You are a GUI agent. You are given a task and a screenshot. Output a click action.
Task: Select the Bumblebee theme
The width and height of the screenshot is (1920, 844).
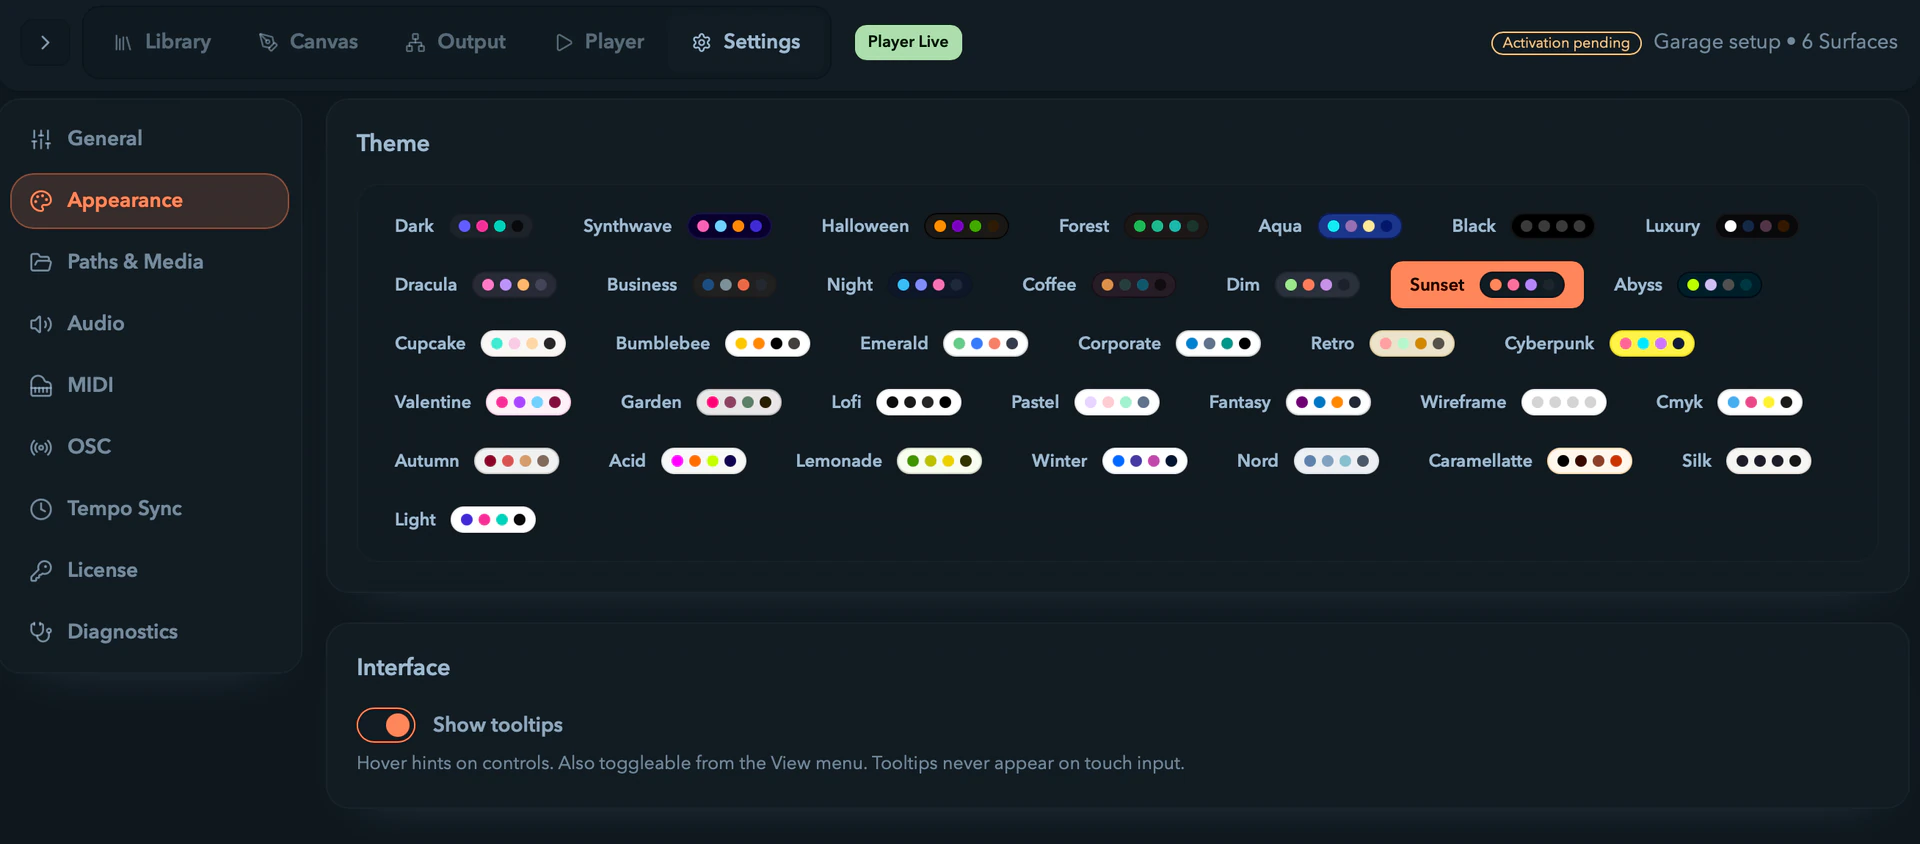click(x=712, y=344)
